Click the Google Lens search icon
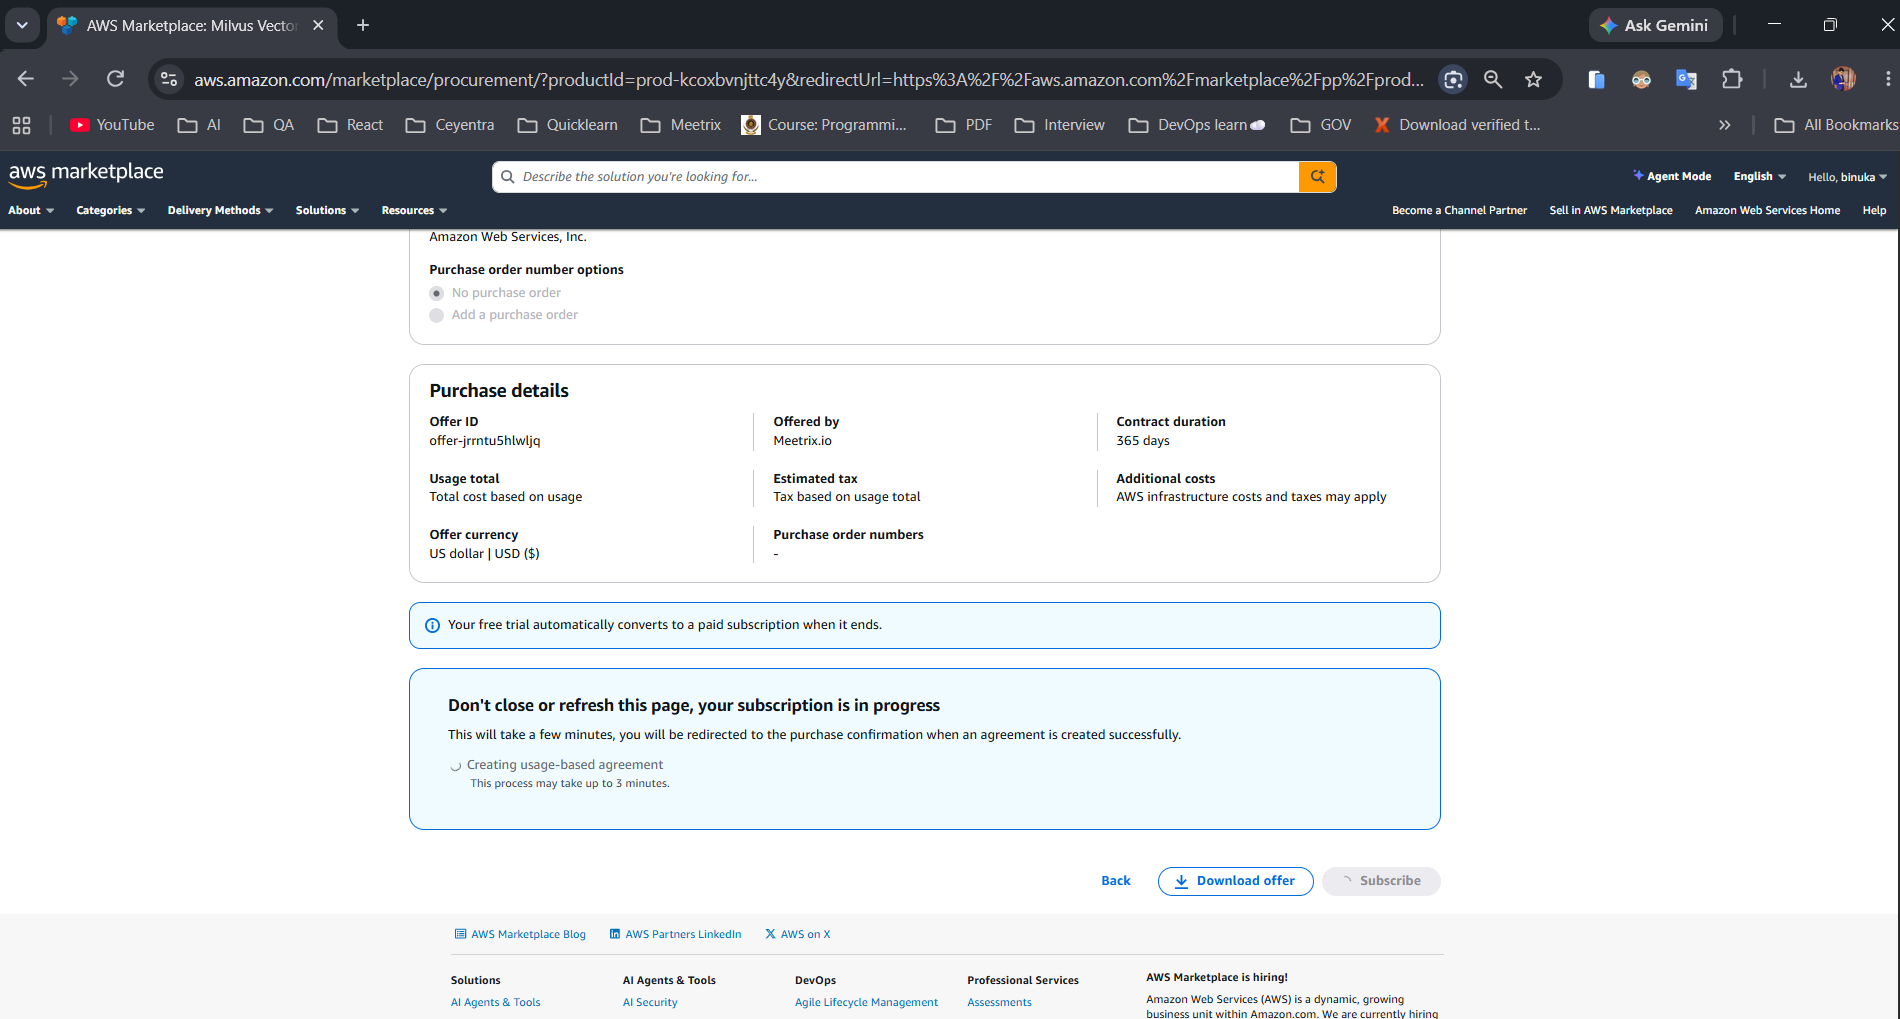Viewport: 1900px width, 1019px height. (x=1453, y=79)
